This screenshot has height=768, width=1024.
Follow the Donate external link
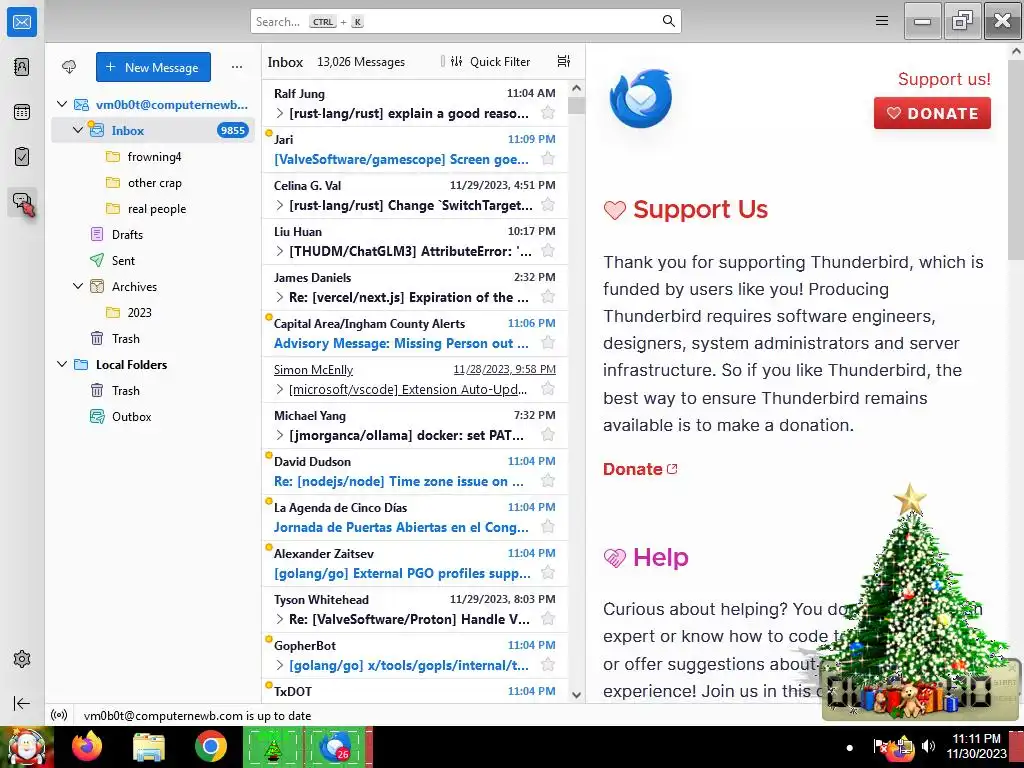coord(640,469)
